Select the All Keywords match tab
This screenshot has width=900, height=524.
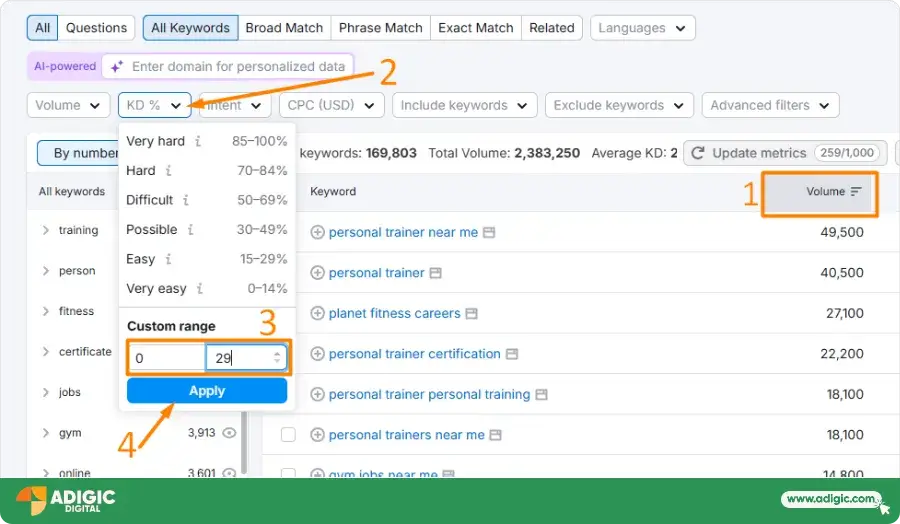190,28
